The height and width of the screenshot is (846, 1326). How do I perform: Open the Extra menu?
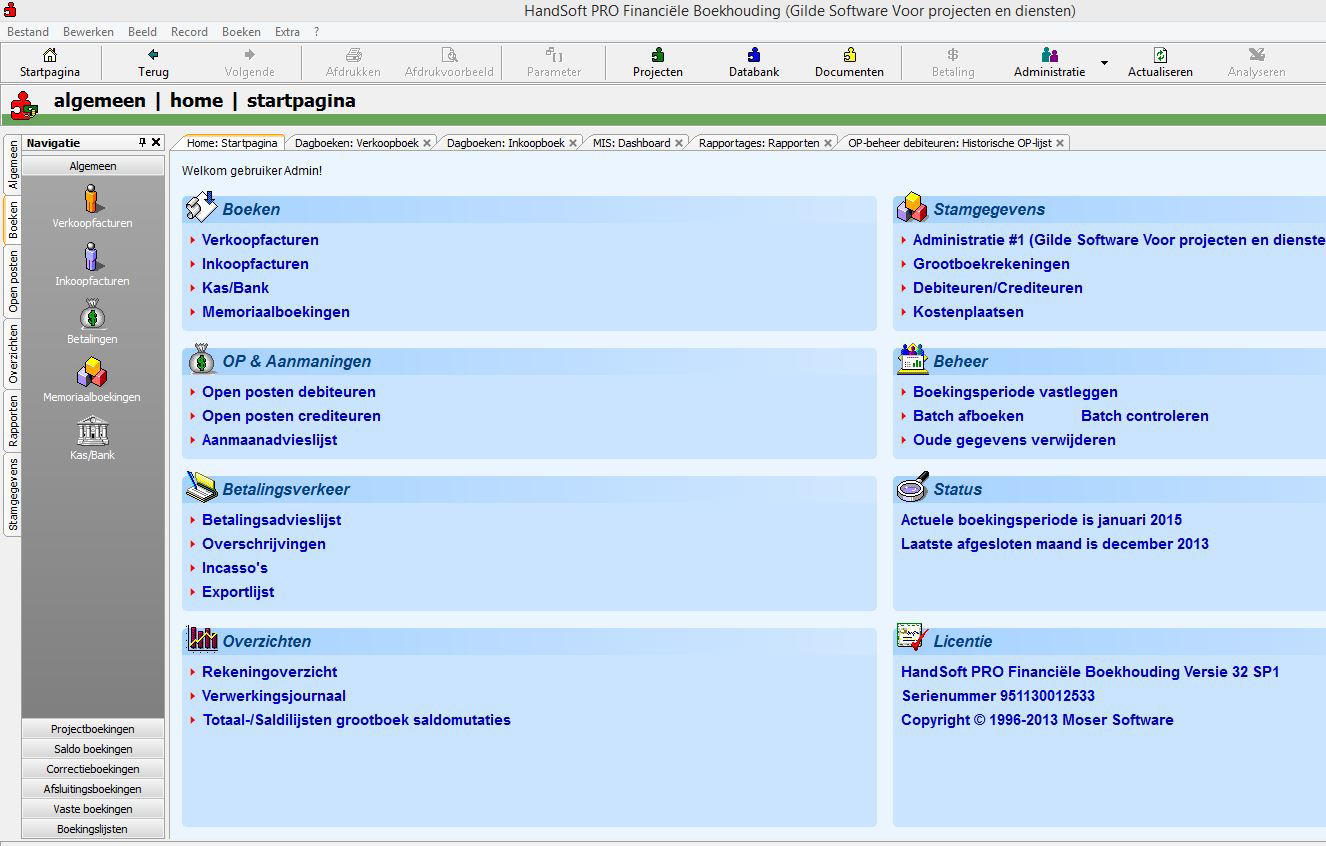tap(287, 32)
